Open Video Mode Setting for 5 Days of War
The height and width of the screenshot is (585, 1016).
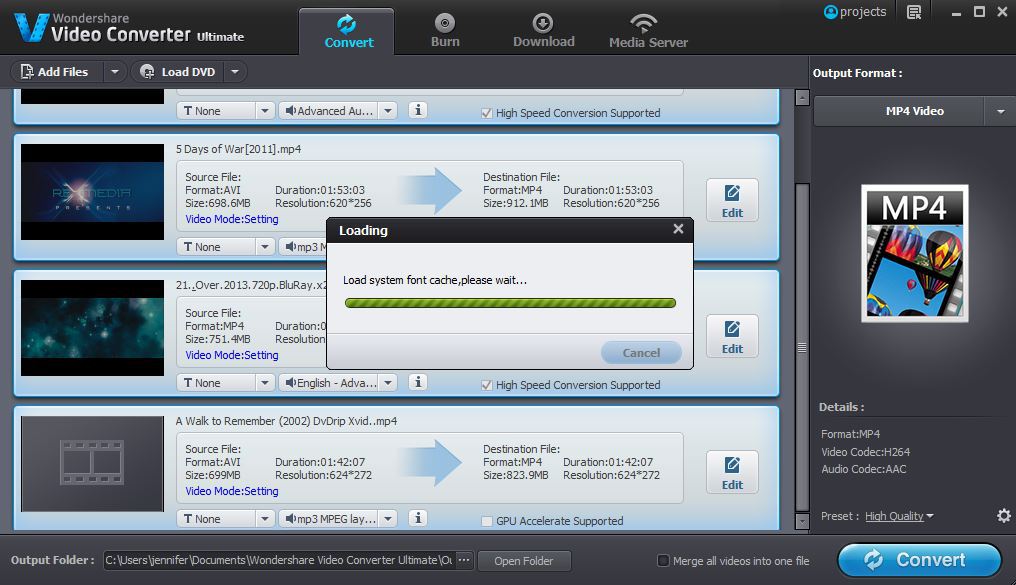[x=232, y=219]
